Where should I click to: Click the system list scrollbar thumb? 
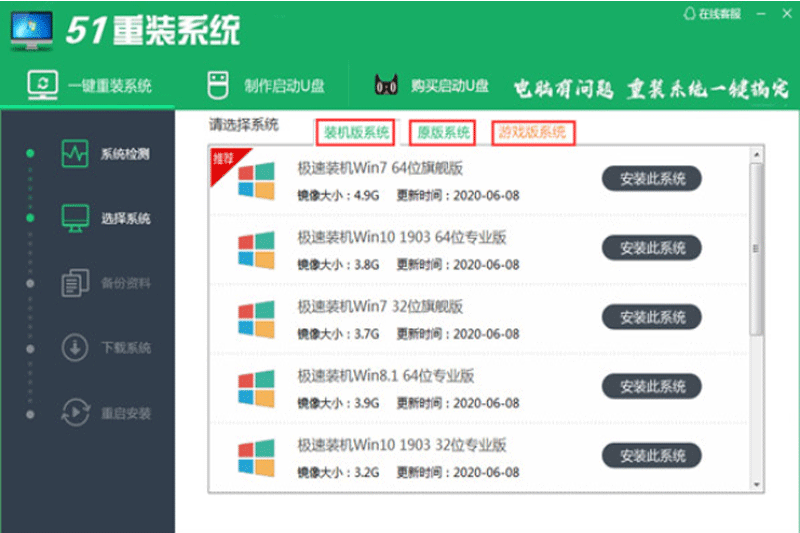(x=757, y=249)
